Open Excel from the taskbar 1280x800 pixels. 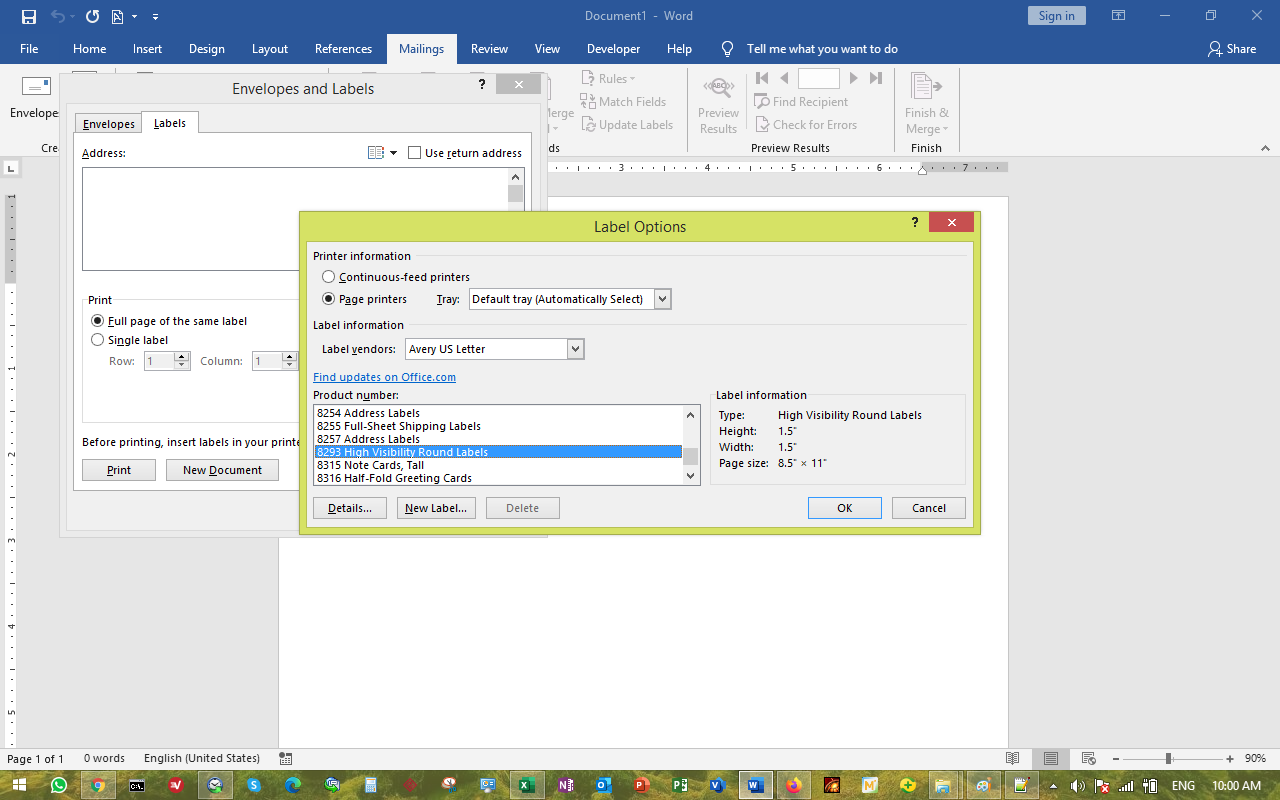pyautogui.click(x=526, y=786)
